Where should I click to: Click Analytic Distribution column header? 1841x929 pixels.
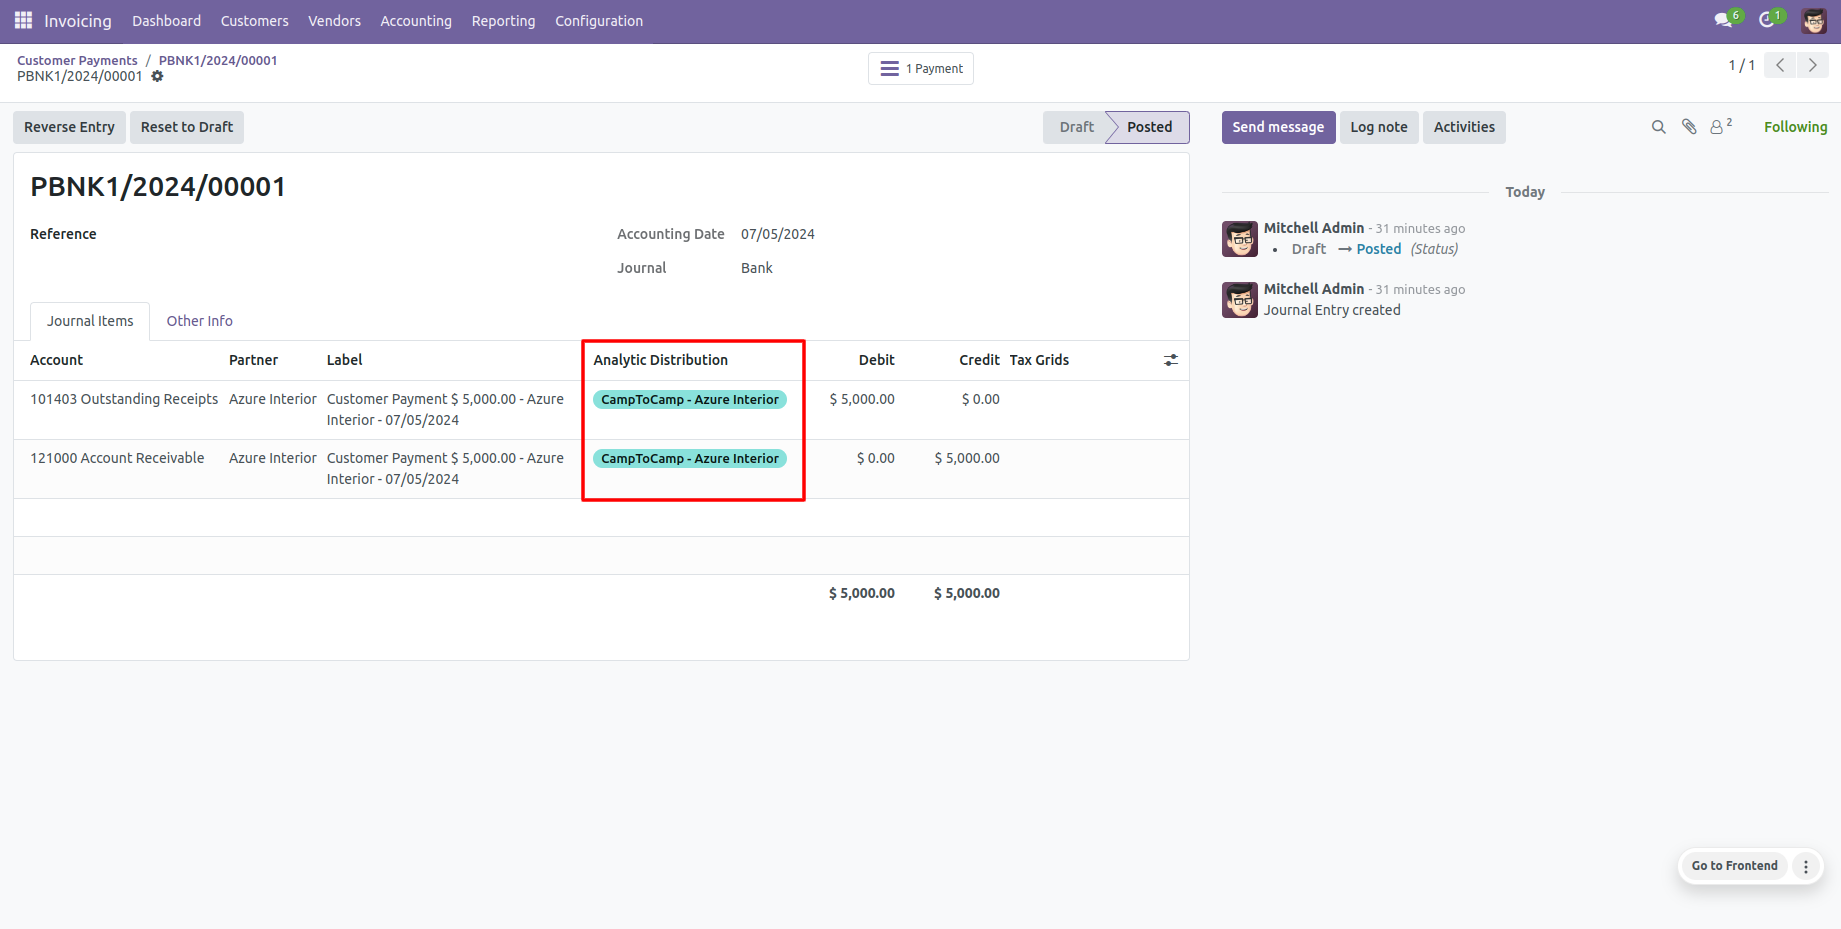[x=660, y=360]
